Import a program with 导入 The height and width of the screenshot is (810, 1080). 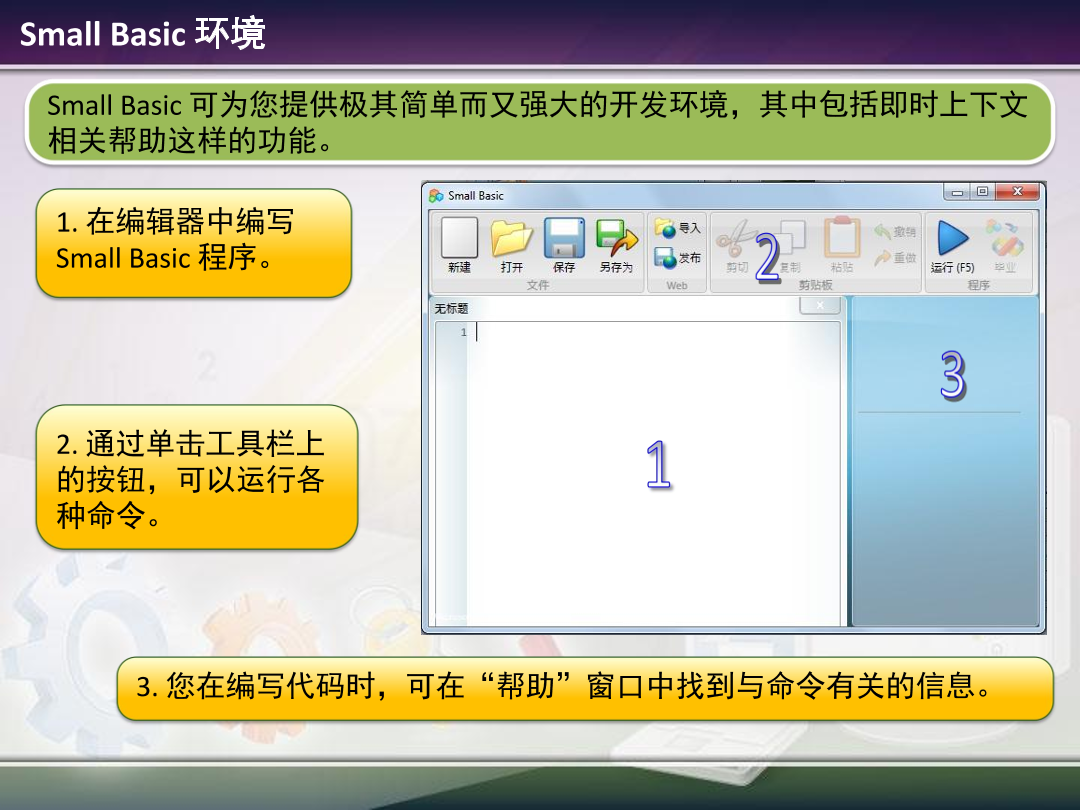point(678,228)
